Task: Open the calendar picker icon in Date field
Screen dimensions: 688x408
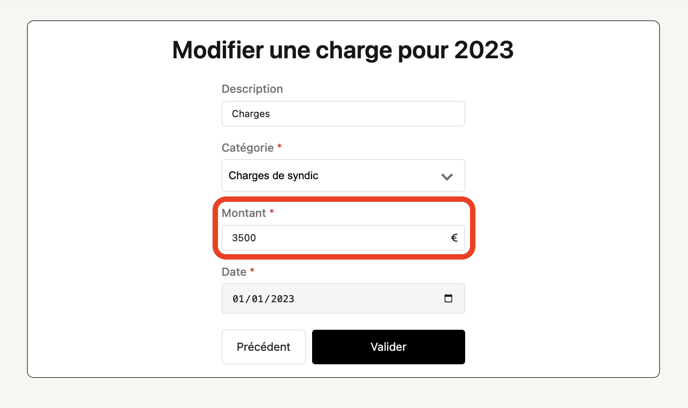Action: pyautogui.click(x=448, y=298)
